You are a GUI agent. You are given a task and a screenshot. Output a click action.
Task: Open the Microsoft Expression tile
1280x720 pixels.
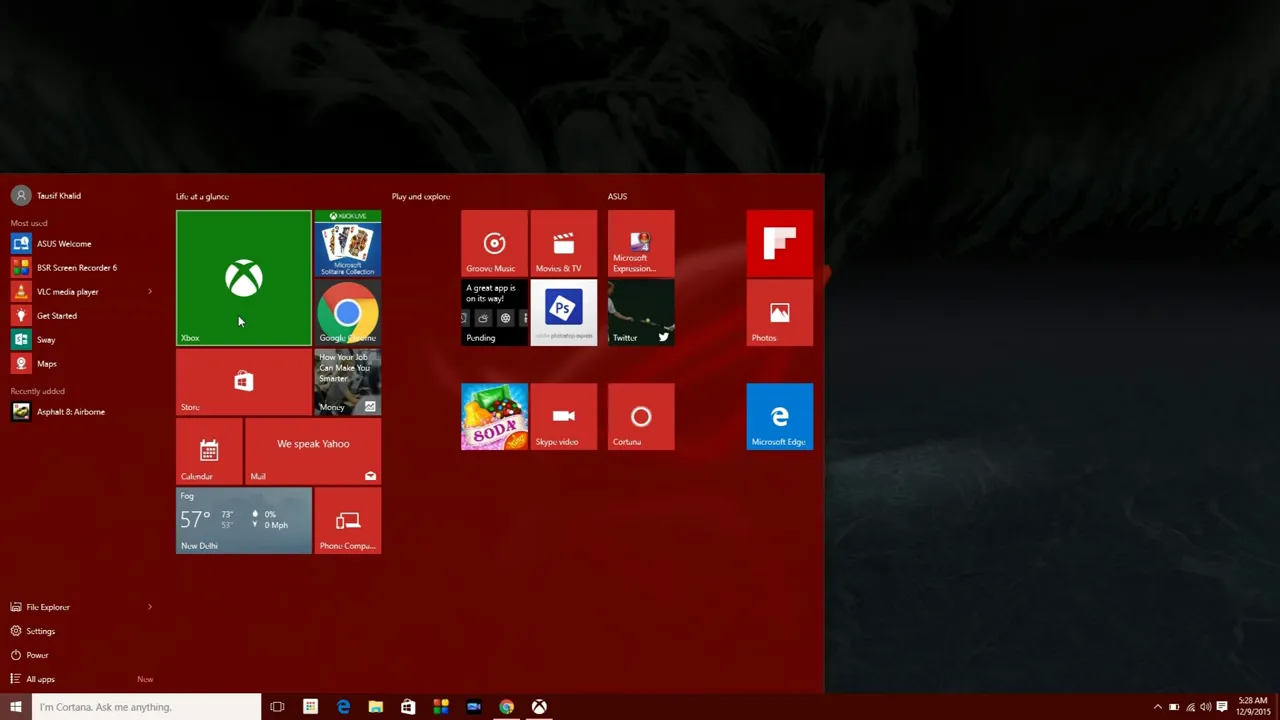pyautogui.click(x=641, y=243)
